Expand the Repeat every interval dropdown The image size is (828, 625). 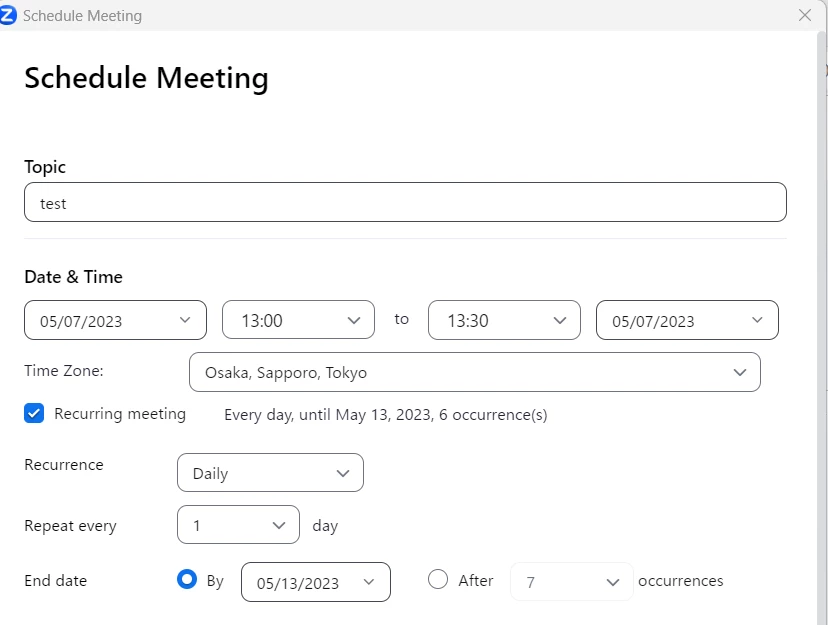click(x=238, y=525)
